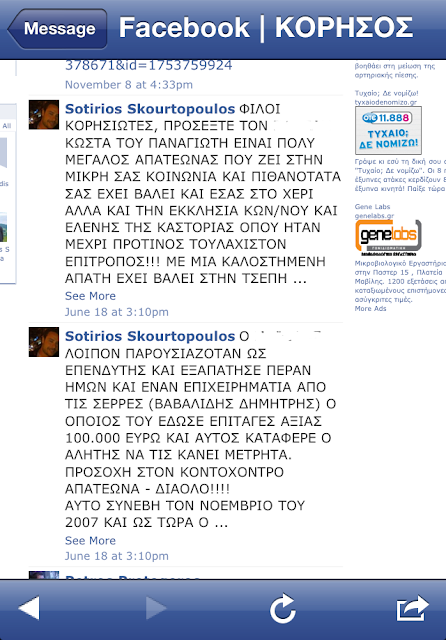Go back with the left arrow icon
The height and width of the screenshot is (640, 446).
coord(29,608)
